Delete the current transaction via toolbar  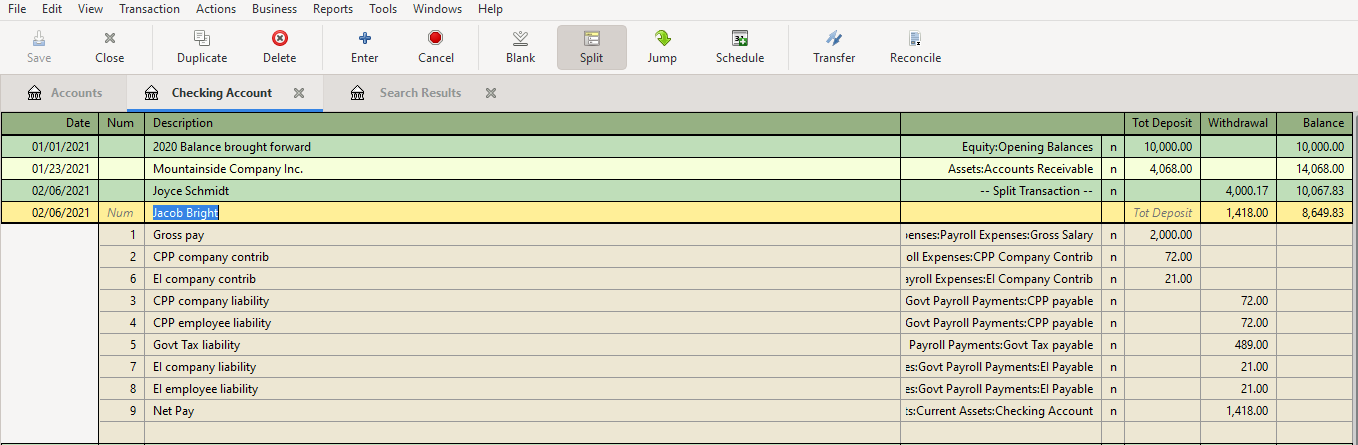[x=279, y=47]
